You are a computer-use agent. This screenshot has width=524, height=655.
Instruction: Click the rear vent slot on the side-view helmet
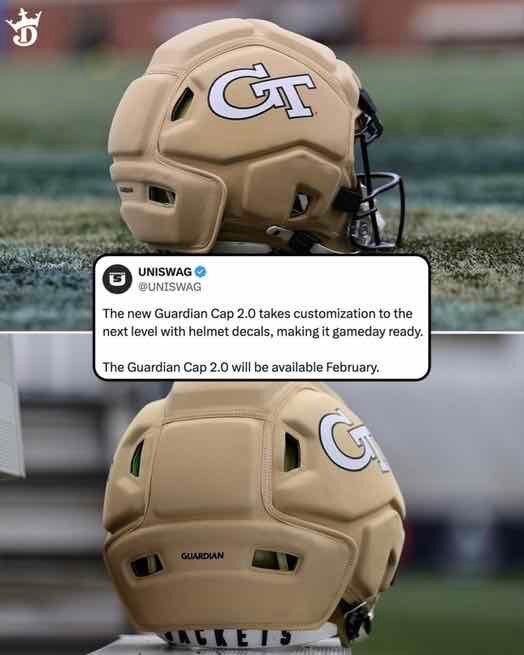coord(162,195)
